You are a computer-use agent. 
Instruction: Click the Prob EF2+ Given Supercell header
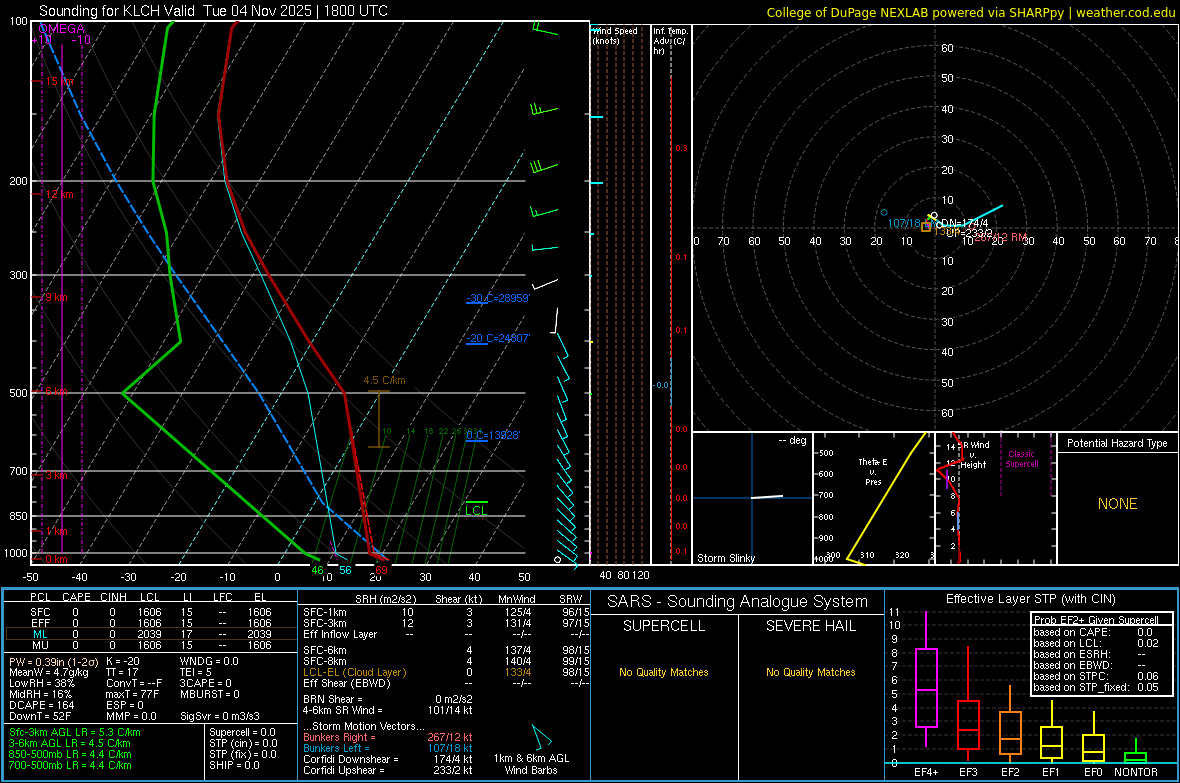(x=1096, y=620)
